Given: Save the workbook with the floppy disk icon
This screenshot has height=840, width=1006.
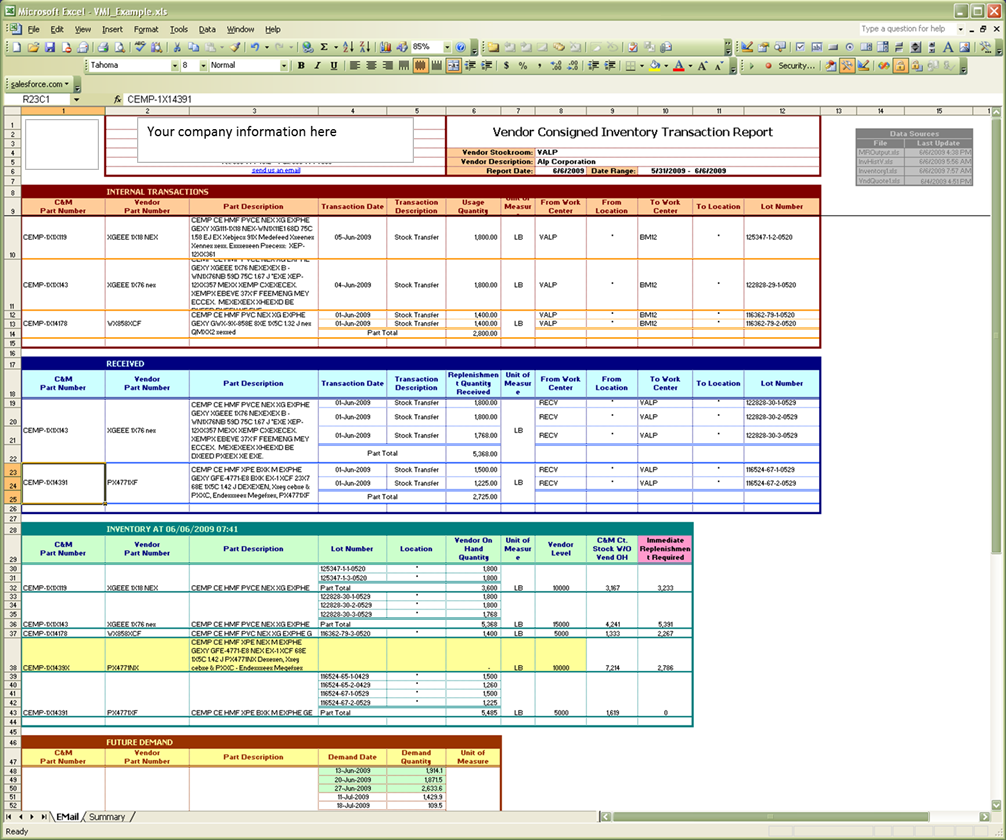Looking at the screenshot, I should [x=50, y=47].
